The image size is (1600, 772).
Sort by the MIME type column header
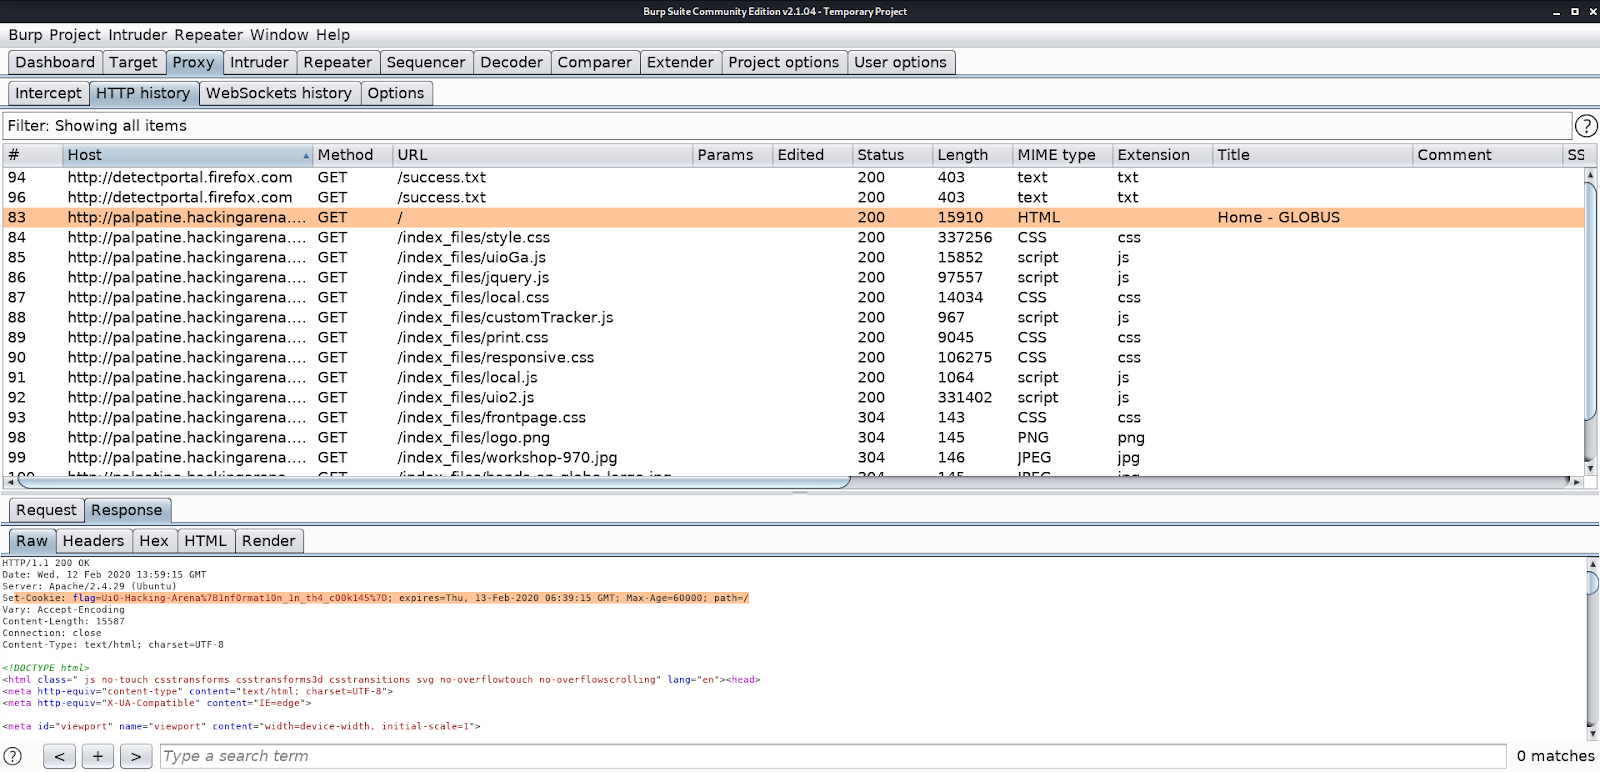coord(1062,155)
